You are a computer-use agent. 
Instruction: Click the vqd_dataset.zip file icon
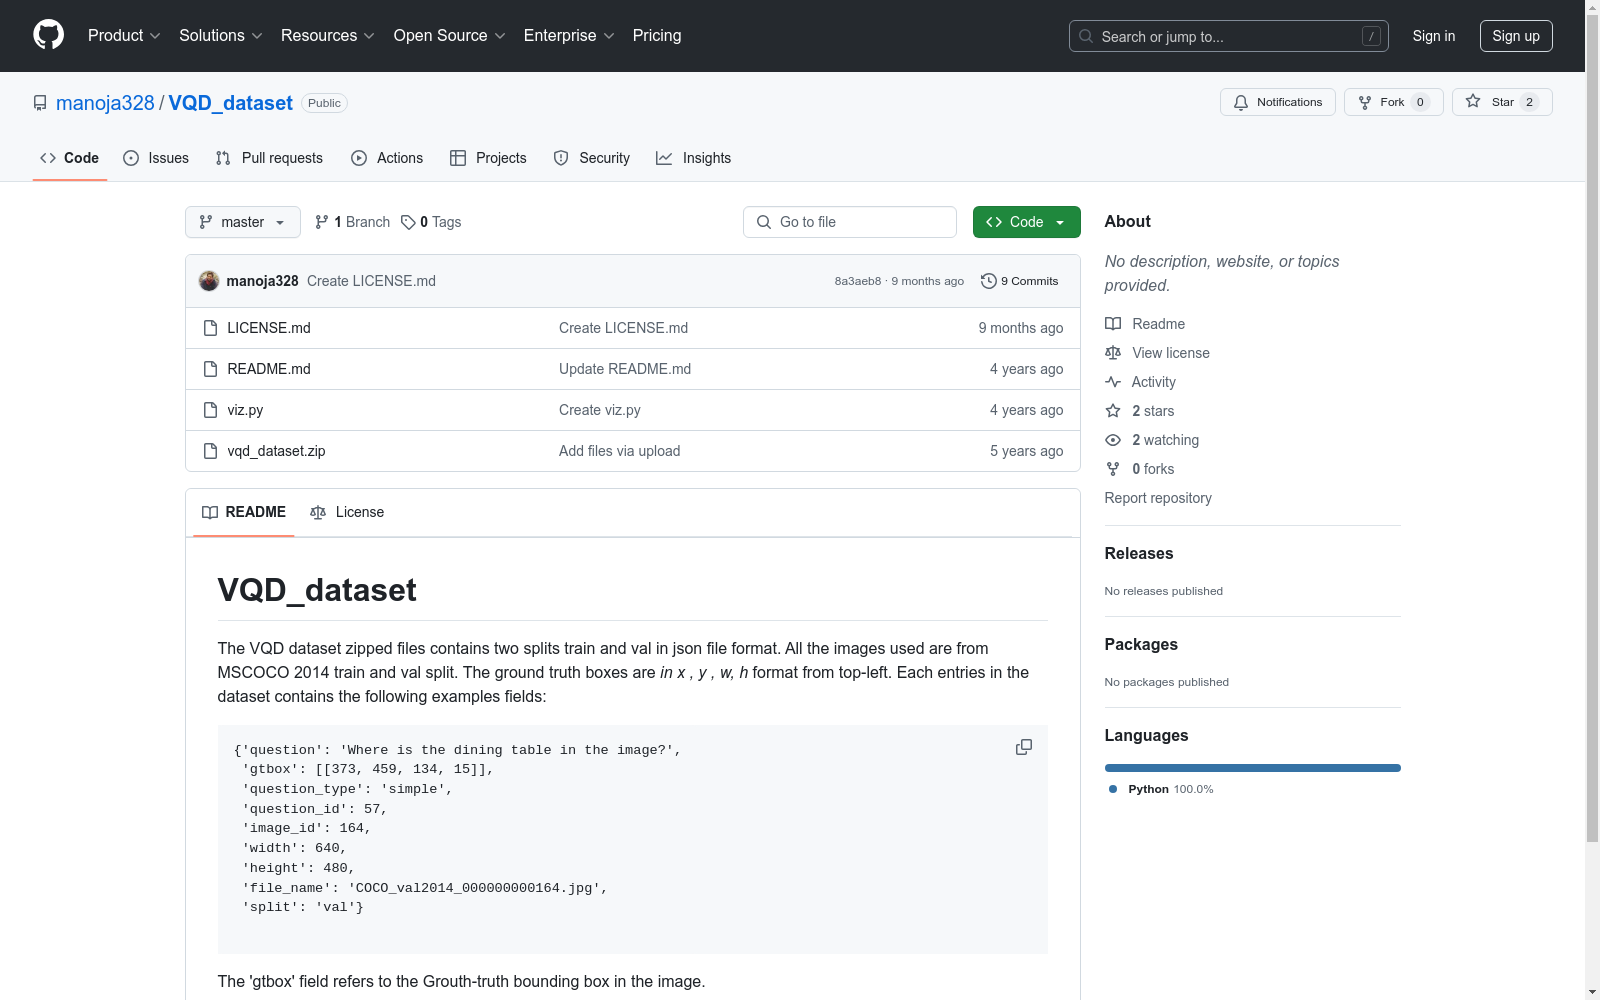coord(210,451)
